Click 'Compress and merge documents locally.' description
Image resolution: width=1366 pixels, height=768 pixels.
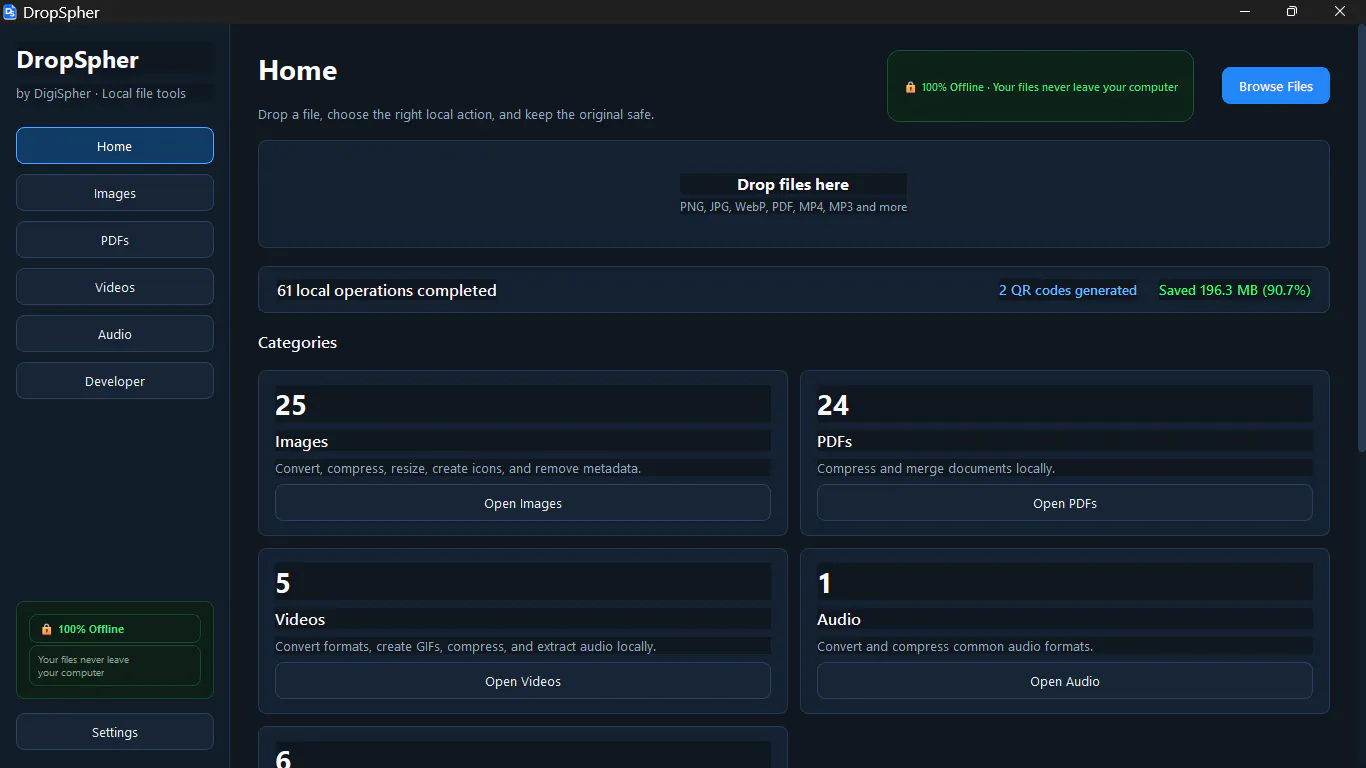point(936,468)
